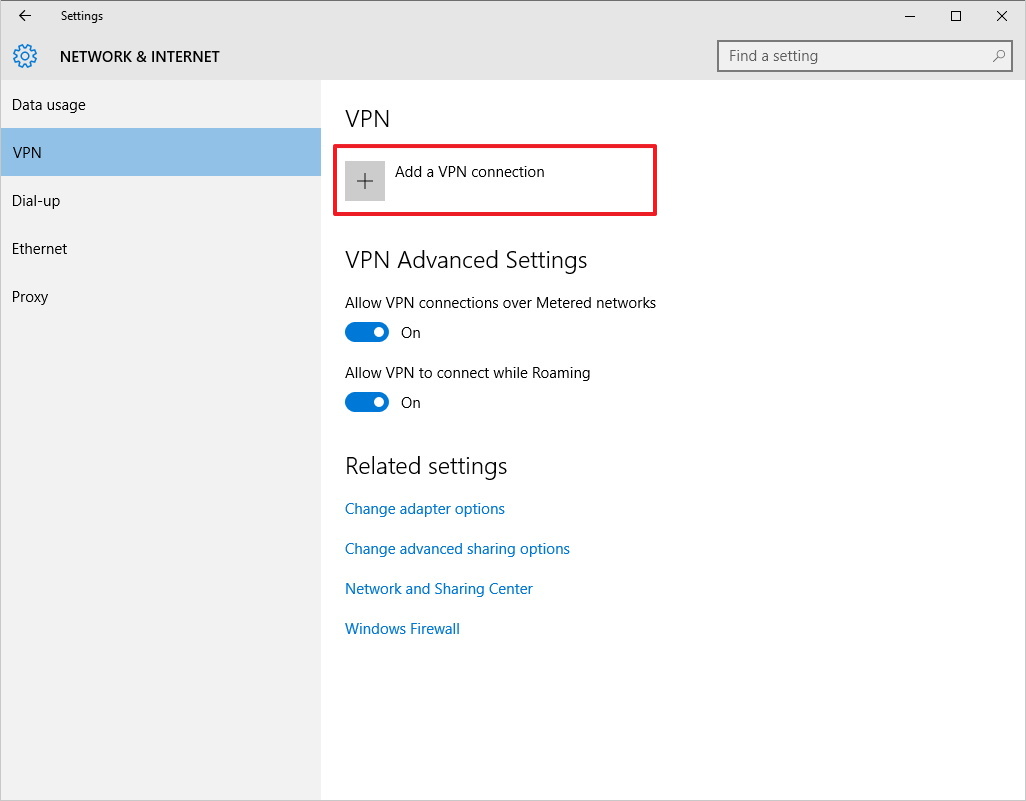The width and height of the screenshot is (1026, 801).
Task: Click Add a VPN connection label
Action: [x=469, y=172]
